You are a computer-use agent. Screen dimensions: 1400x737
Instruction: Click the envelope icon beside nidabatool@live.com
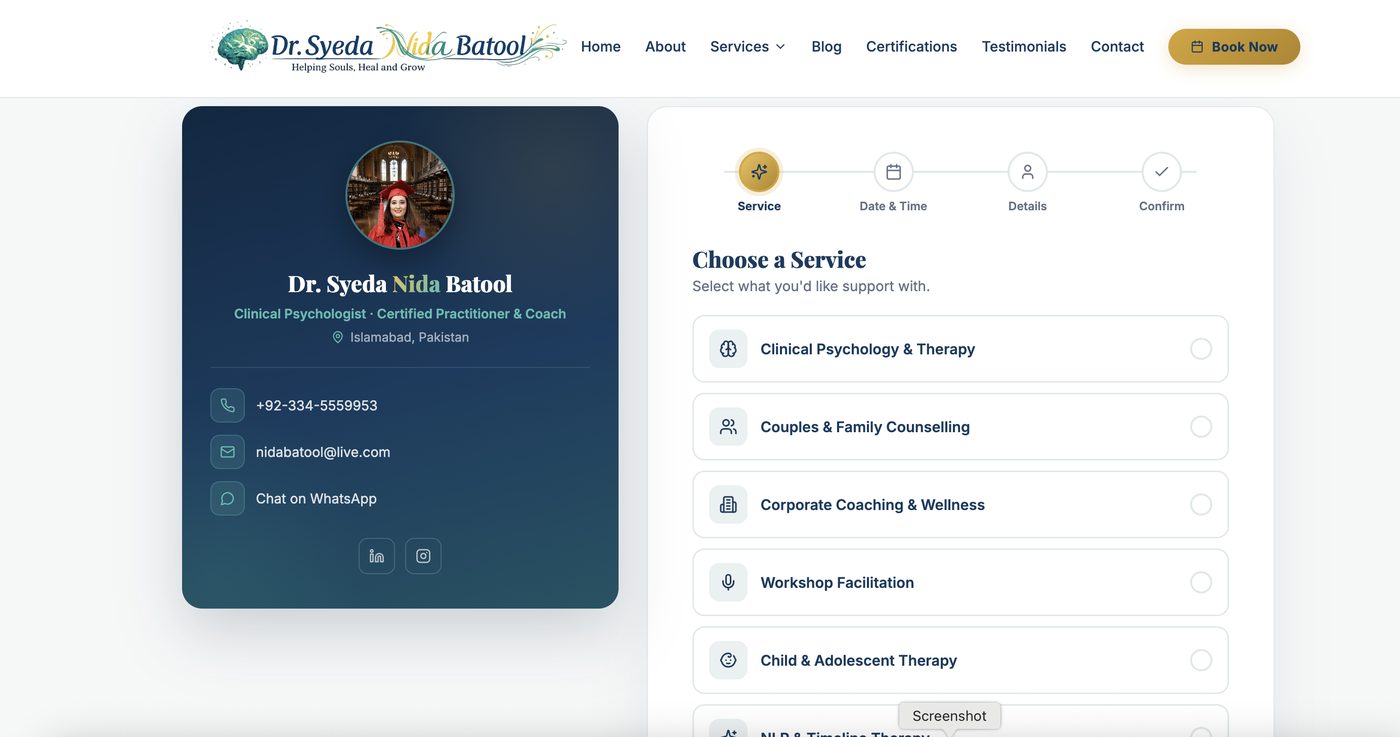(227, 452)
